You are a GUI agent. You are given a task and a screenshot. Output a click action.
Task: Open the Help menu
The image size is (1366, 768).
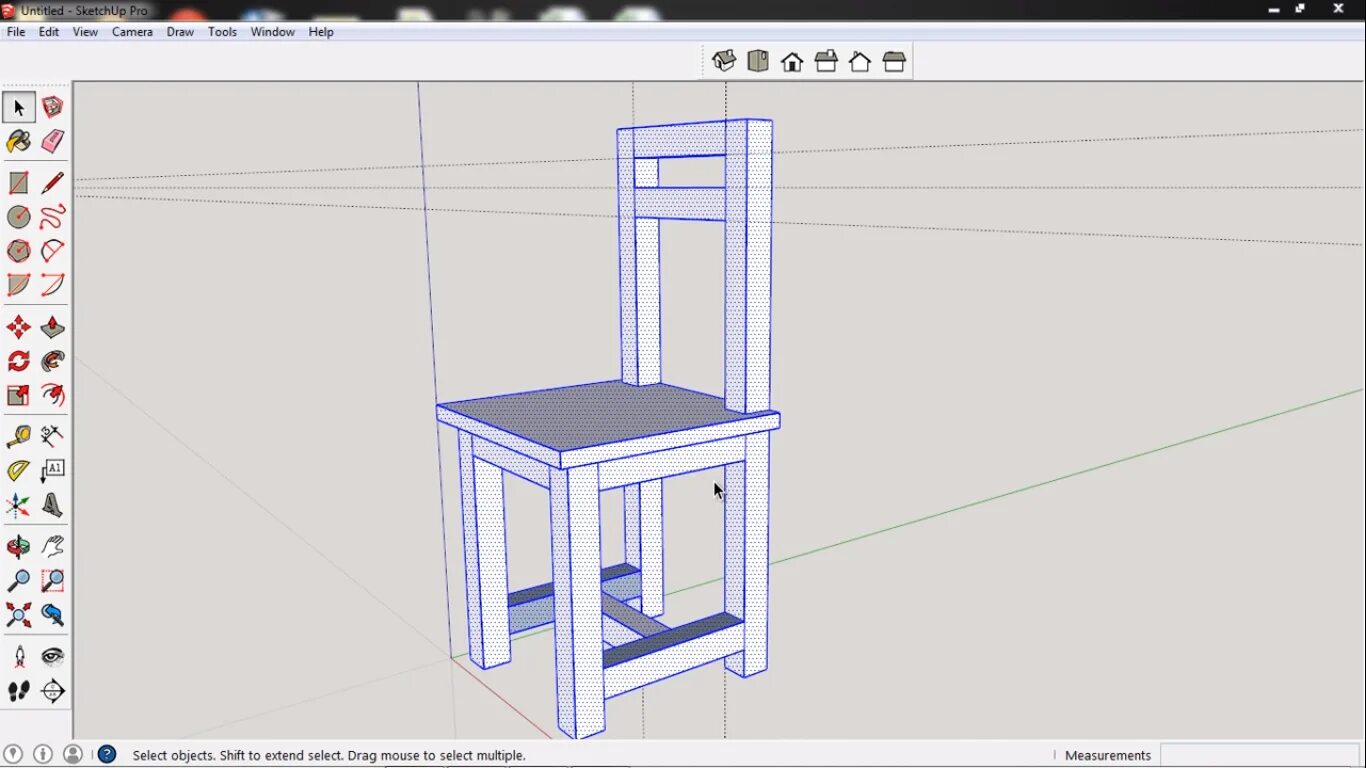(321, 32)
